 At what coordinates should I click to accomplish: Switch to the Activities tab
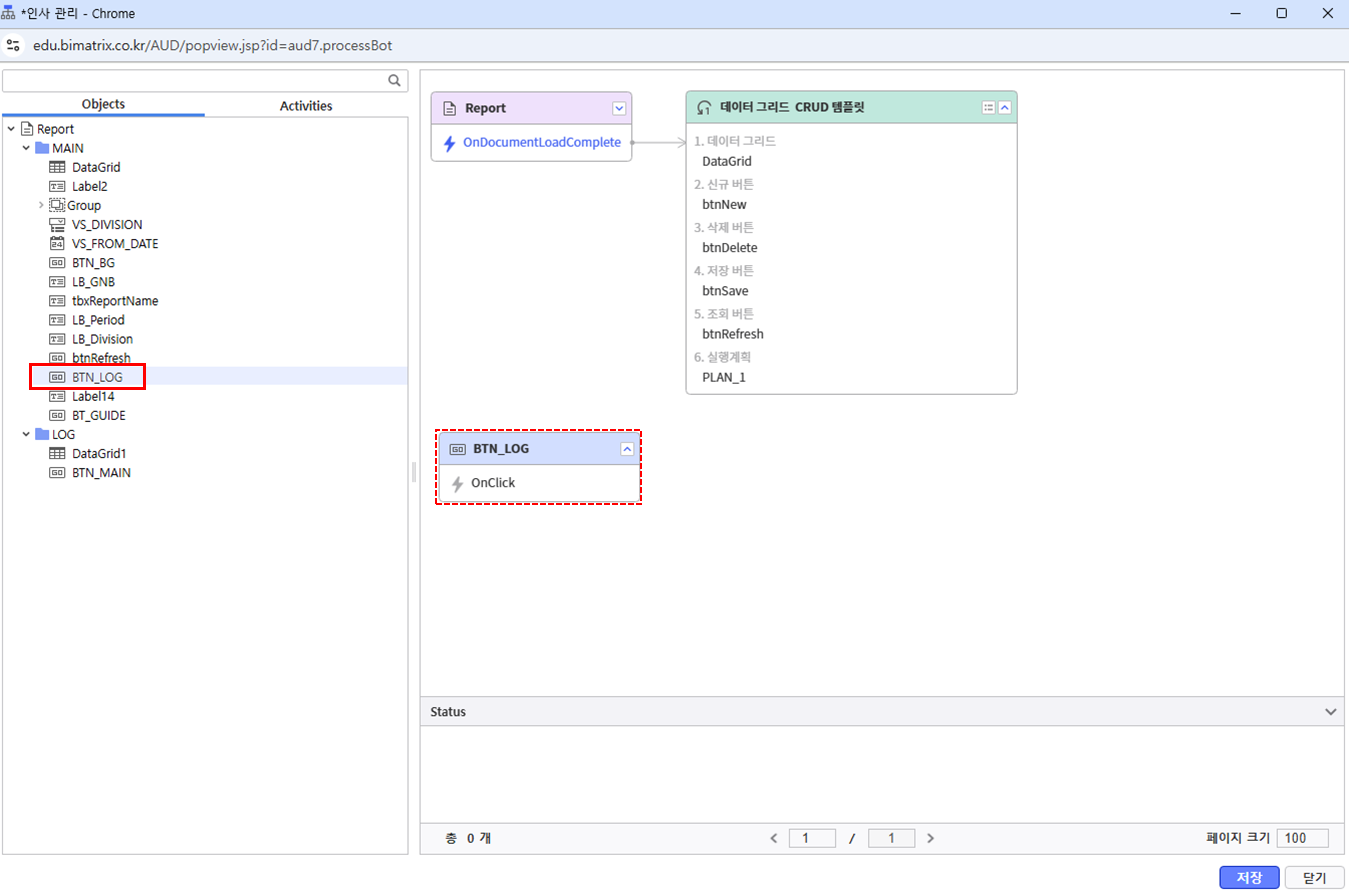306,106
